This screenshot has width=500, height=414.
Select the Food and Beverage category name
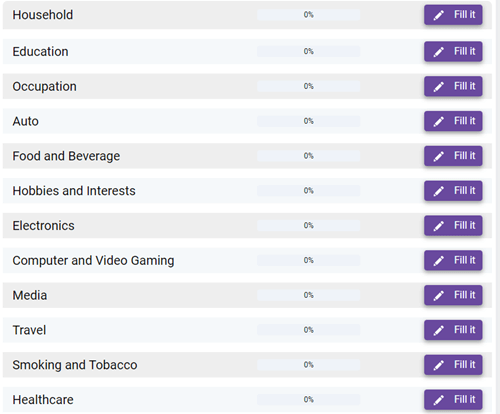coord(66,156)
